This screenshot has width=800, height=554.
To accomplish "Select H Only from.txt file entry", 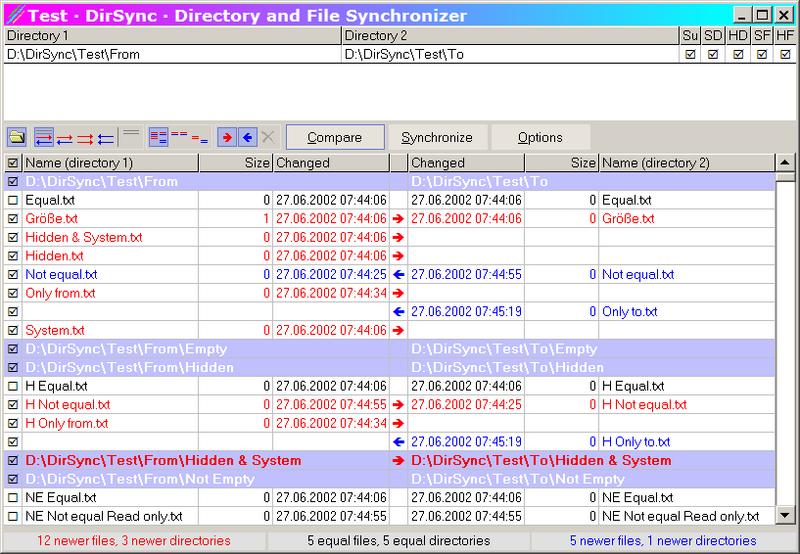I will pos(67,423).
